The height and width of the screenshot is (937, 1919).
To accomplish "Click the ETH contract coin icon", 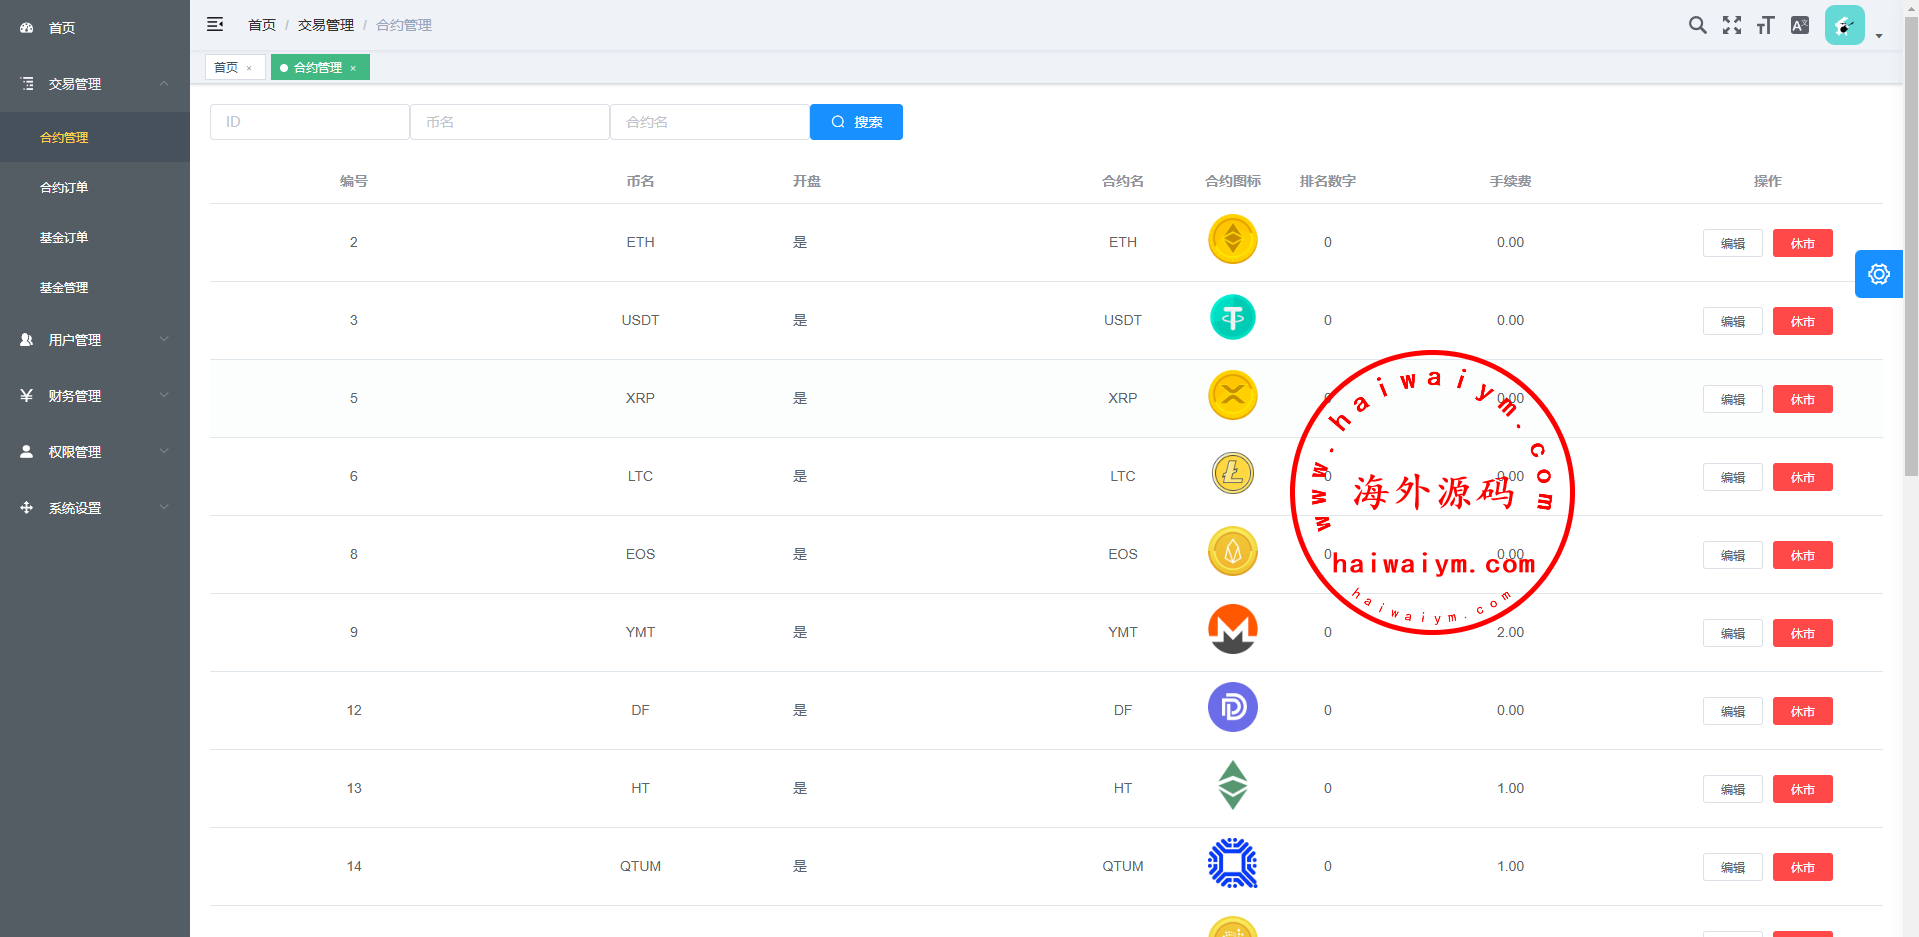I will (1232, 240).
